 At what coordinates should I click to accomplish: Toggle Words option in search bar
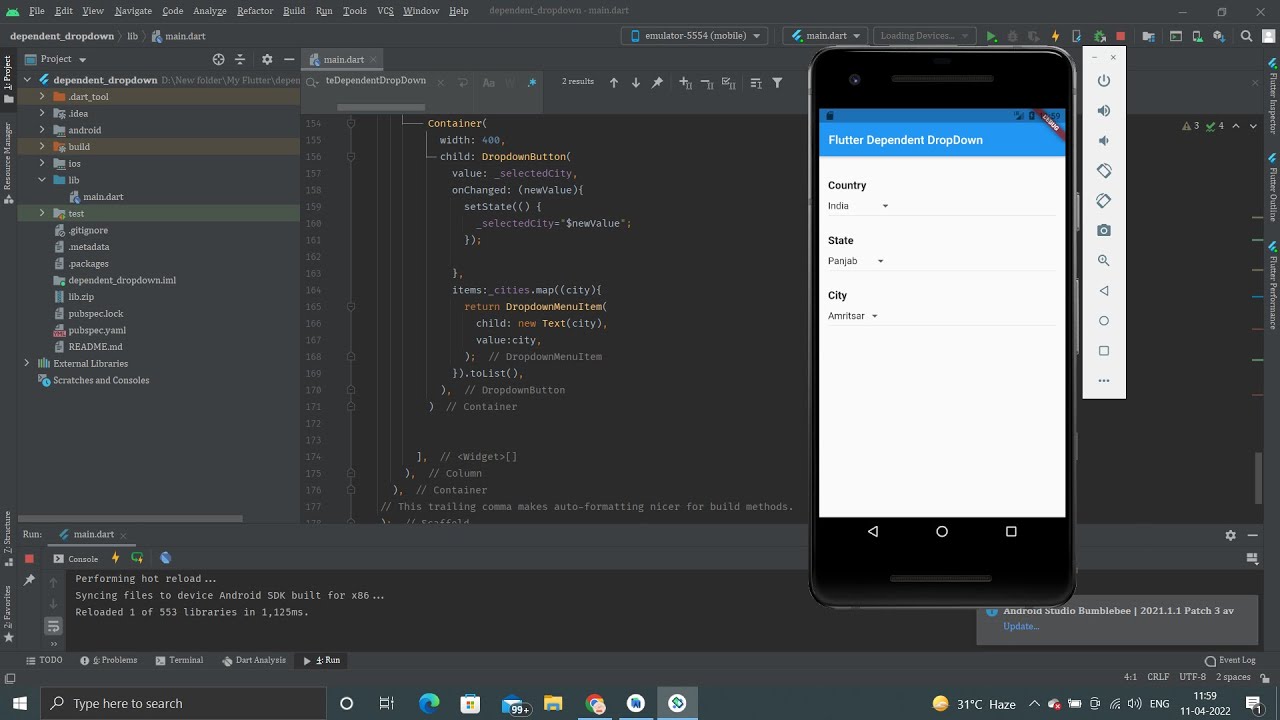point(510,82)
